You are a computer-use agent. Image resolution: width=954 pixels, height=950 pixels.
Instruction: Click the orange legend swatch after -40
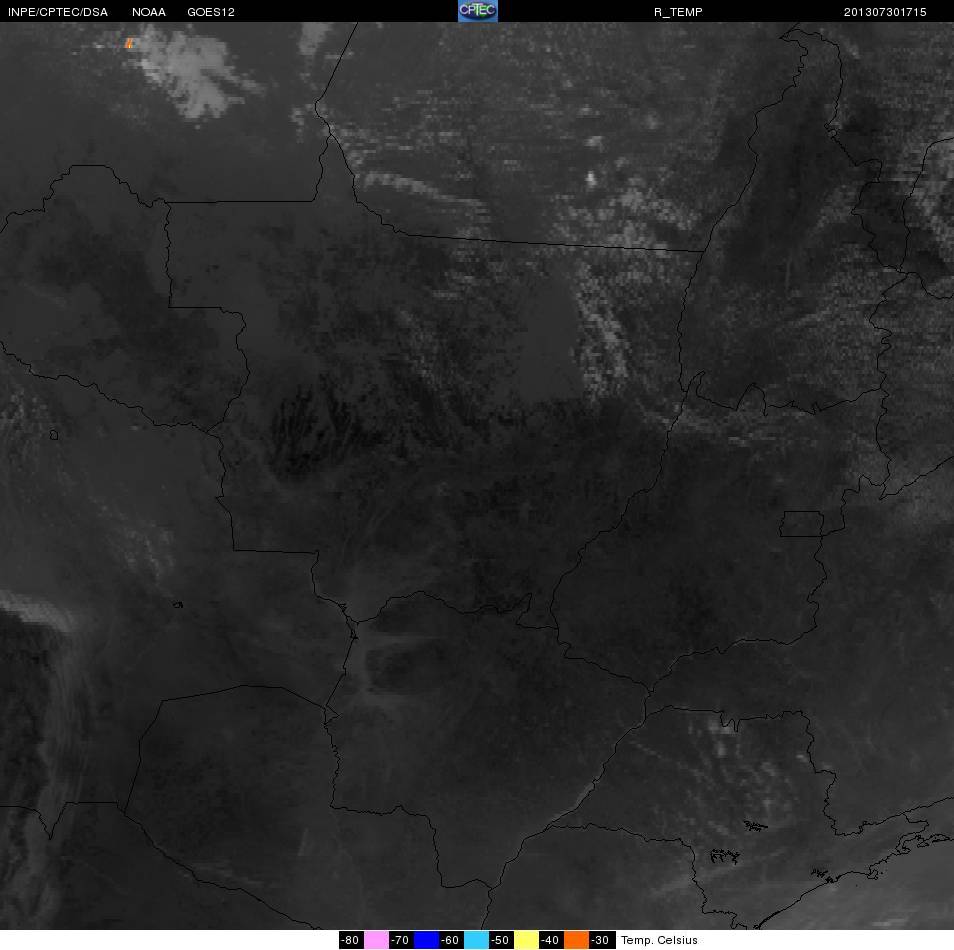coord(577,940)
